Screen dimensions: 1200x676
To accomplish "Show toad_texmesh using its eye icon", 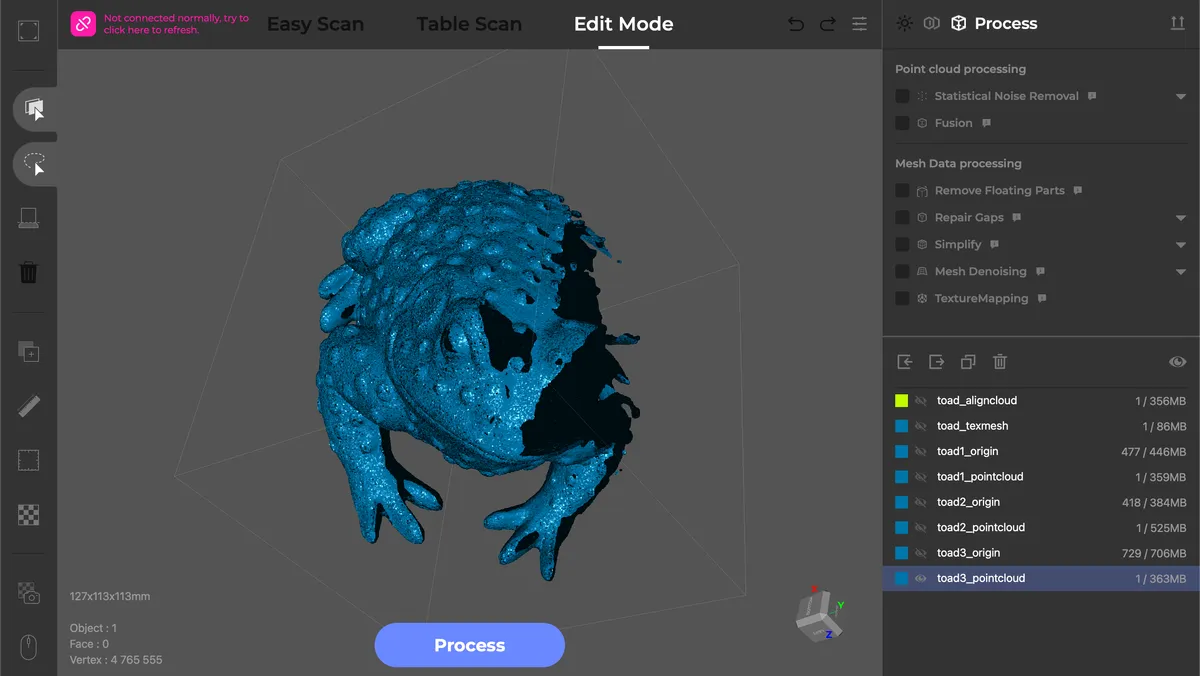I will [921, 426].
